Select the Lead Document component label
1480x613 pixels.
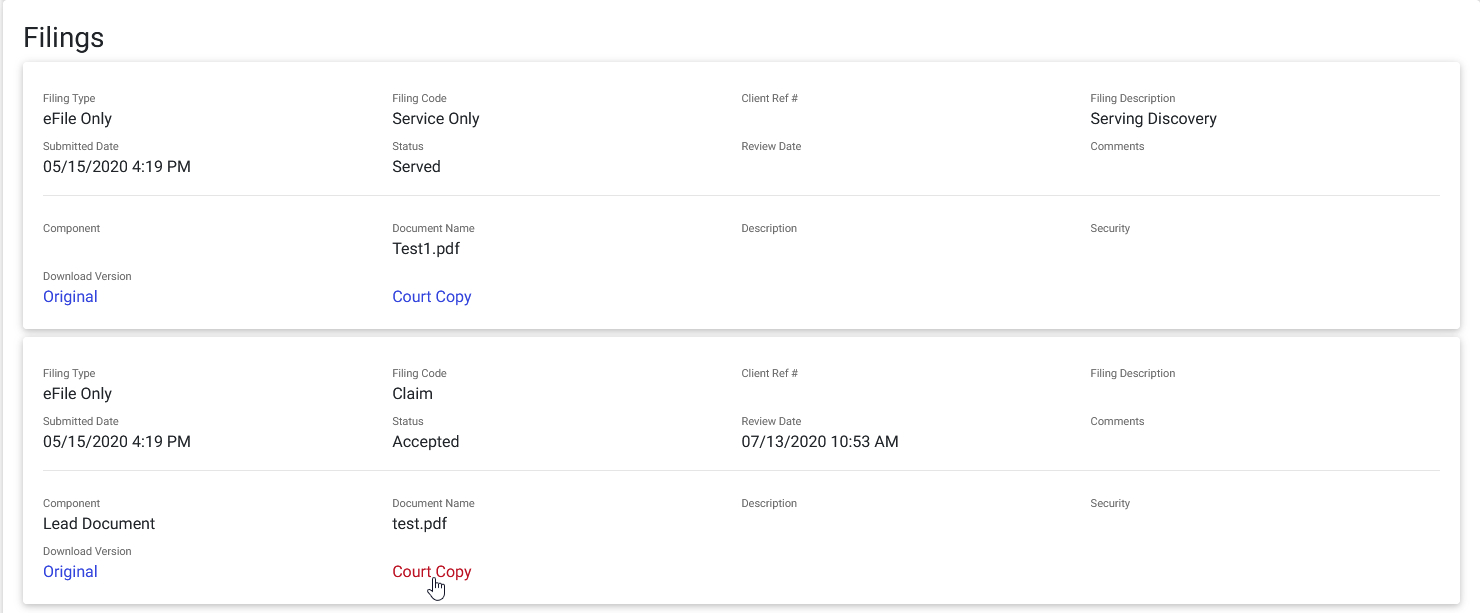(x=98, y=523)
